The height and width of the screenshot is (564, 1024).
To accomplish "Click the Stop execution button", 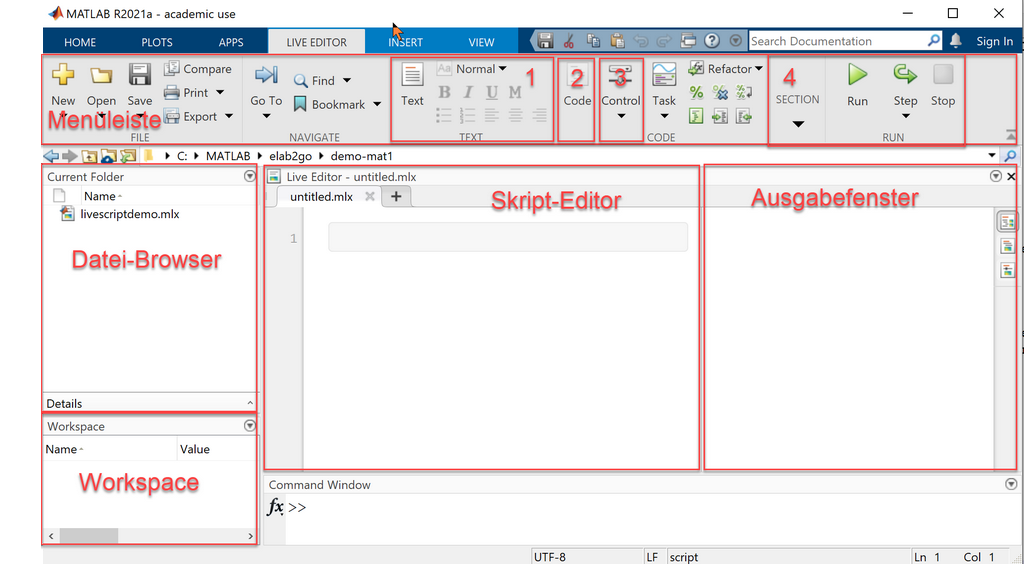I will (943, 84).
